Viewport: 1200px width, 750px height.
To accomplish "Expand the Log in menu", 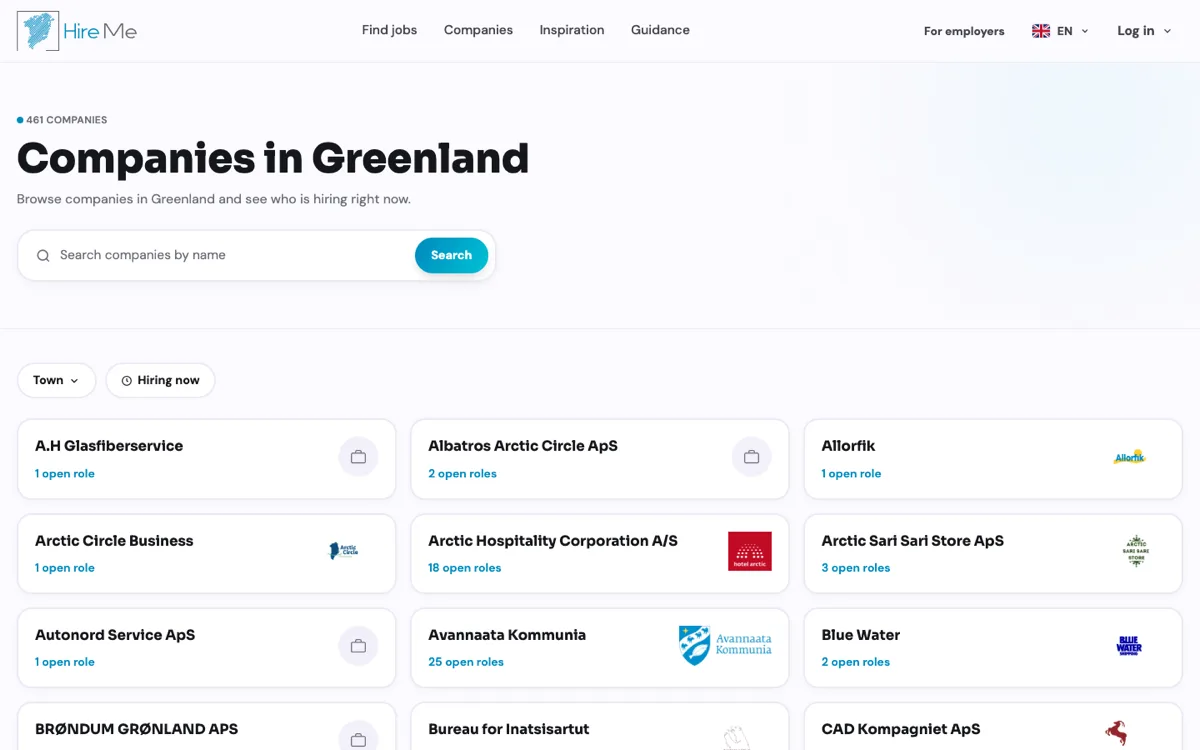I will click(x=1144, y=31).
